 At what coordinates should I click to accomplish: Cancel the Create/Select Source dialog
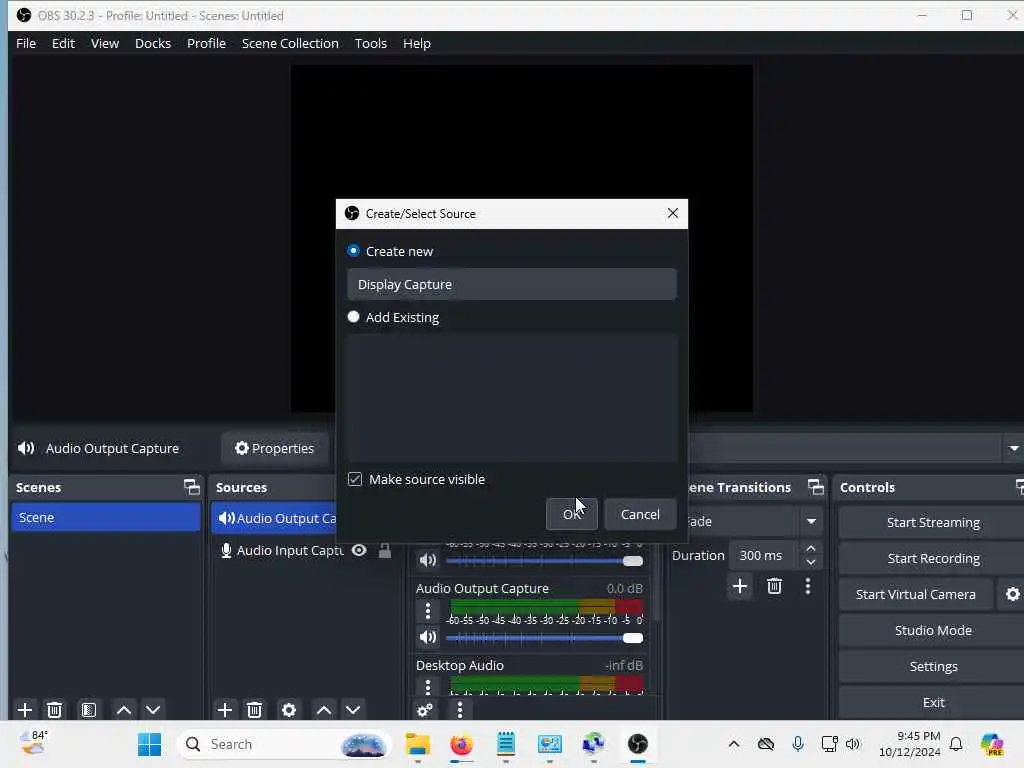(640, 514)
